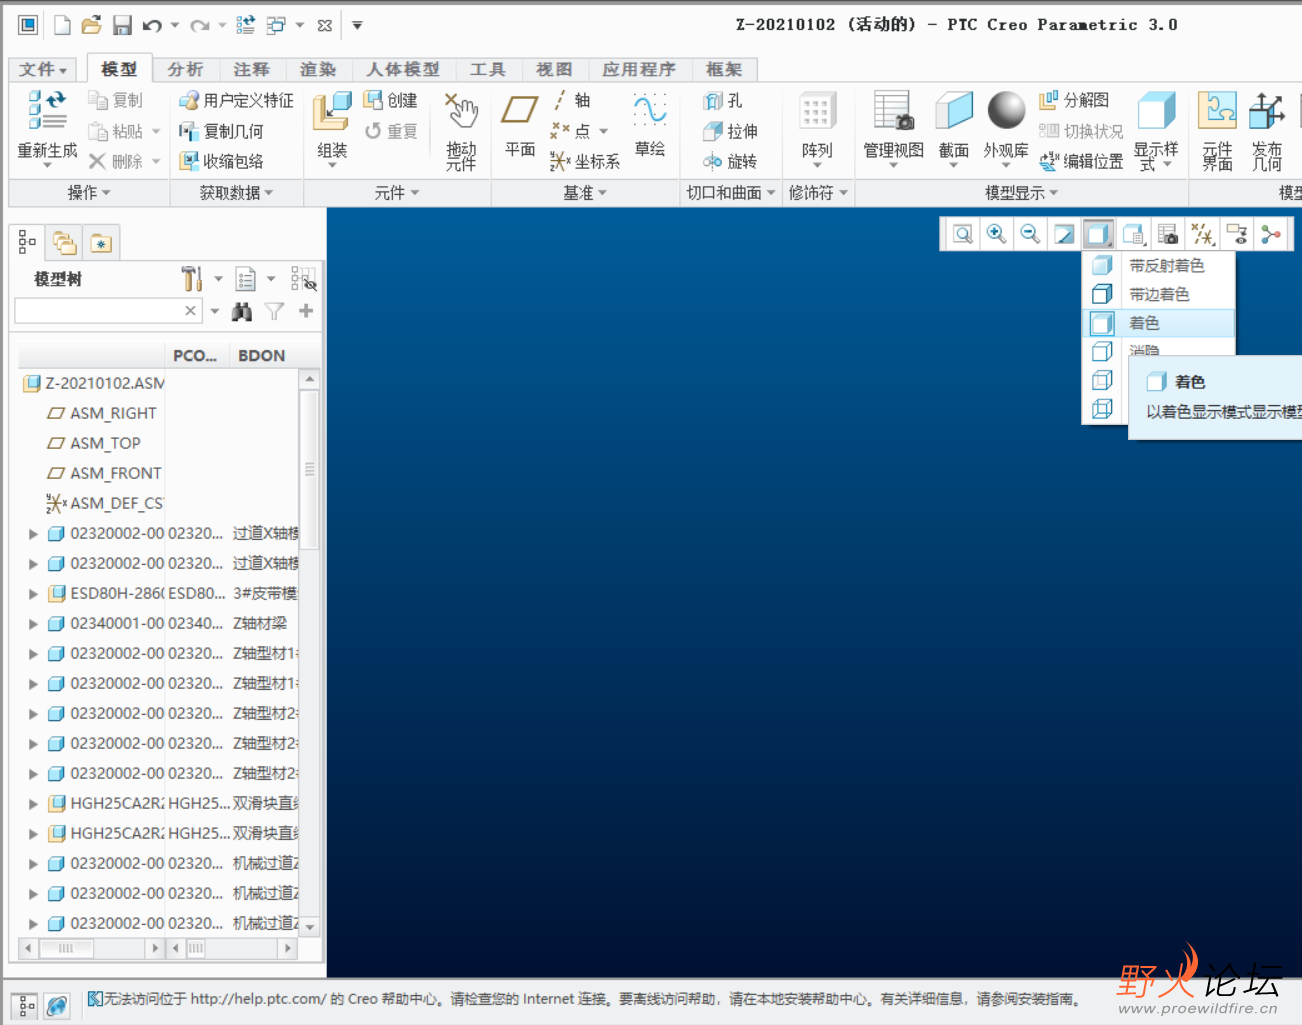Switch to the 注释 annotate tab
This screenshot has width=1302, height=1025.
point(251,69)
